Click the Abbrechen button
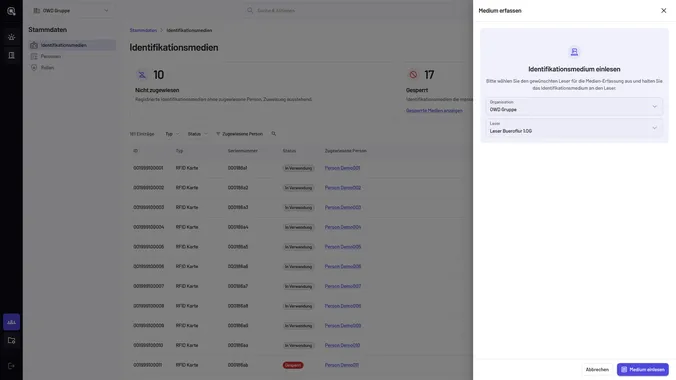676x380 pixels. [597, 370]
